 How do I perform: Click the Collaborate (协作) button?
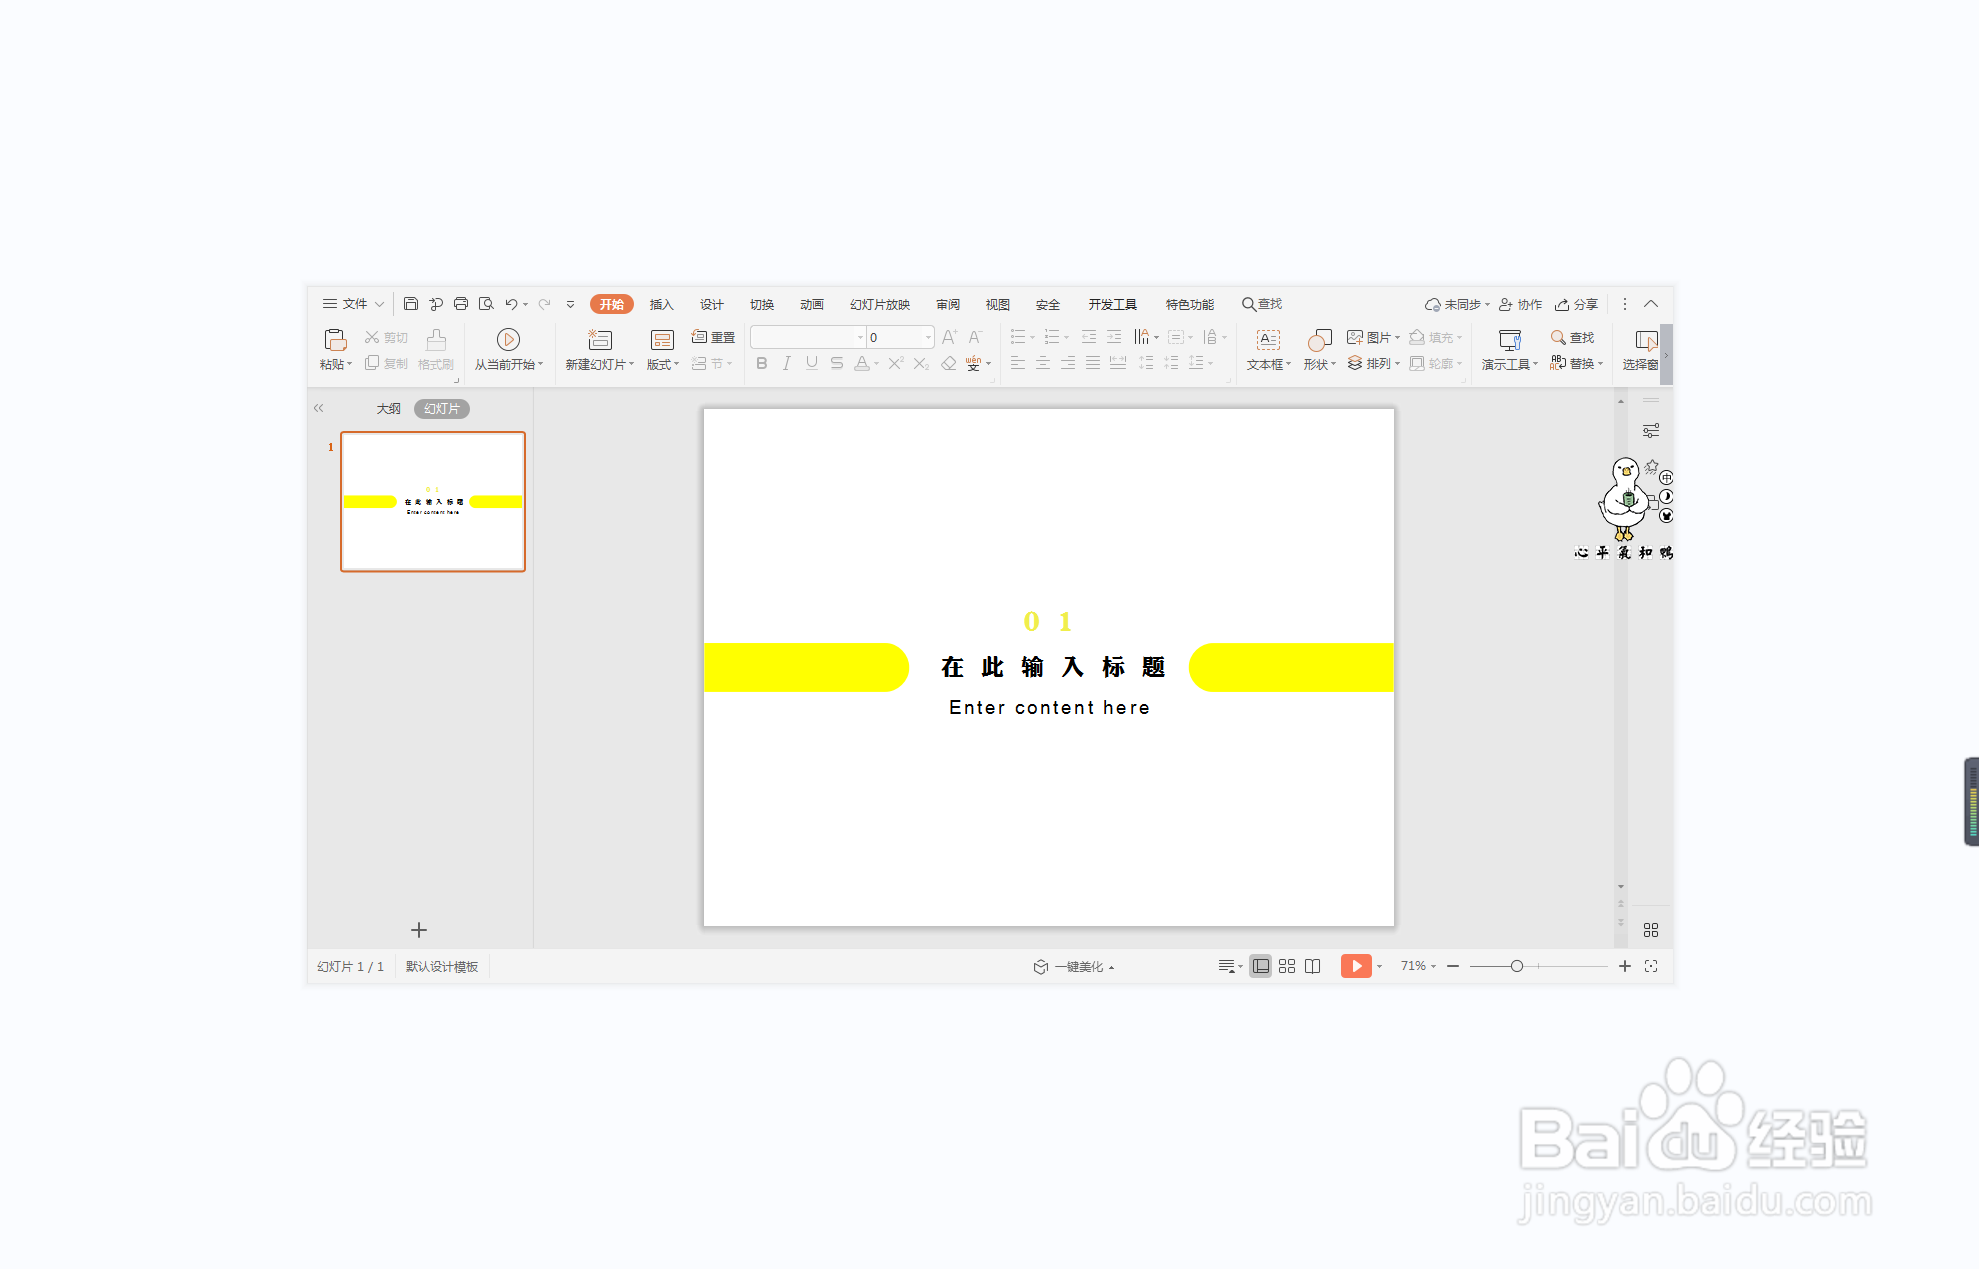[1520, 305]
